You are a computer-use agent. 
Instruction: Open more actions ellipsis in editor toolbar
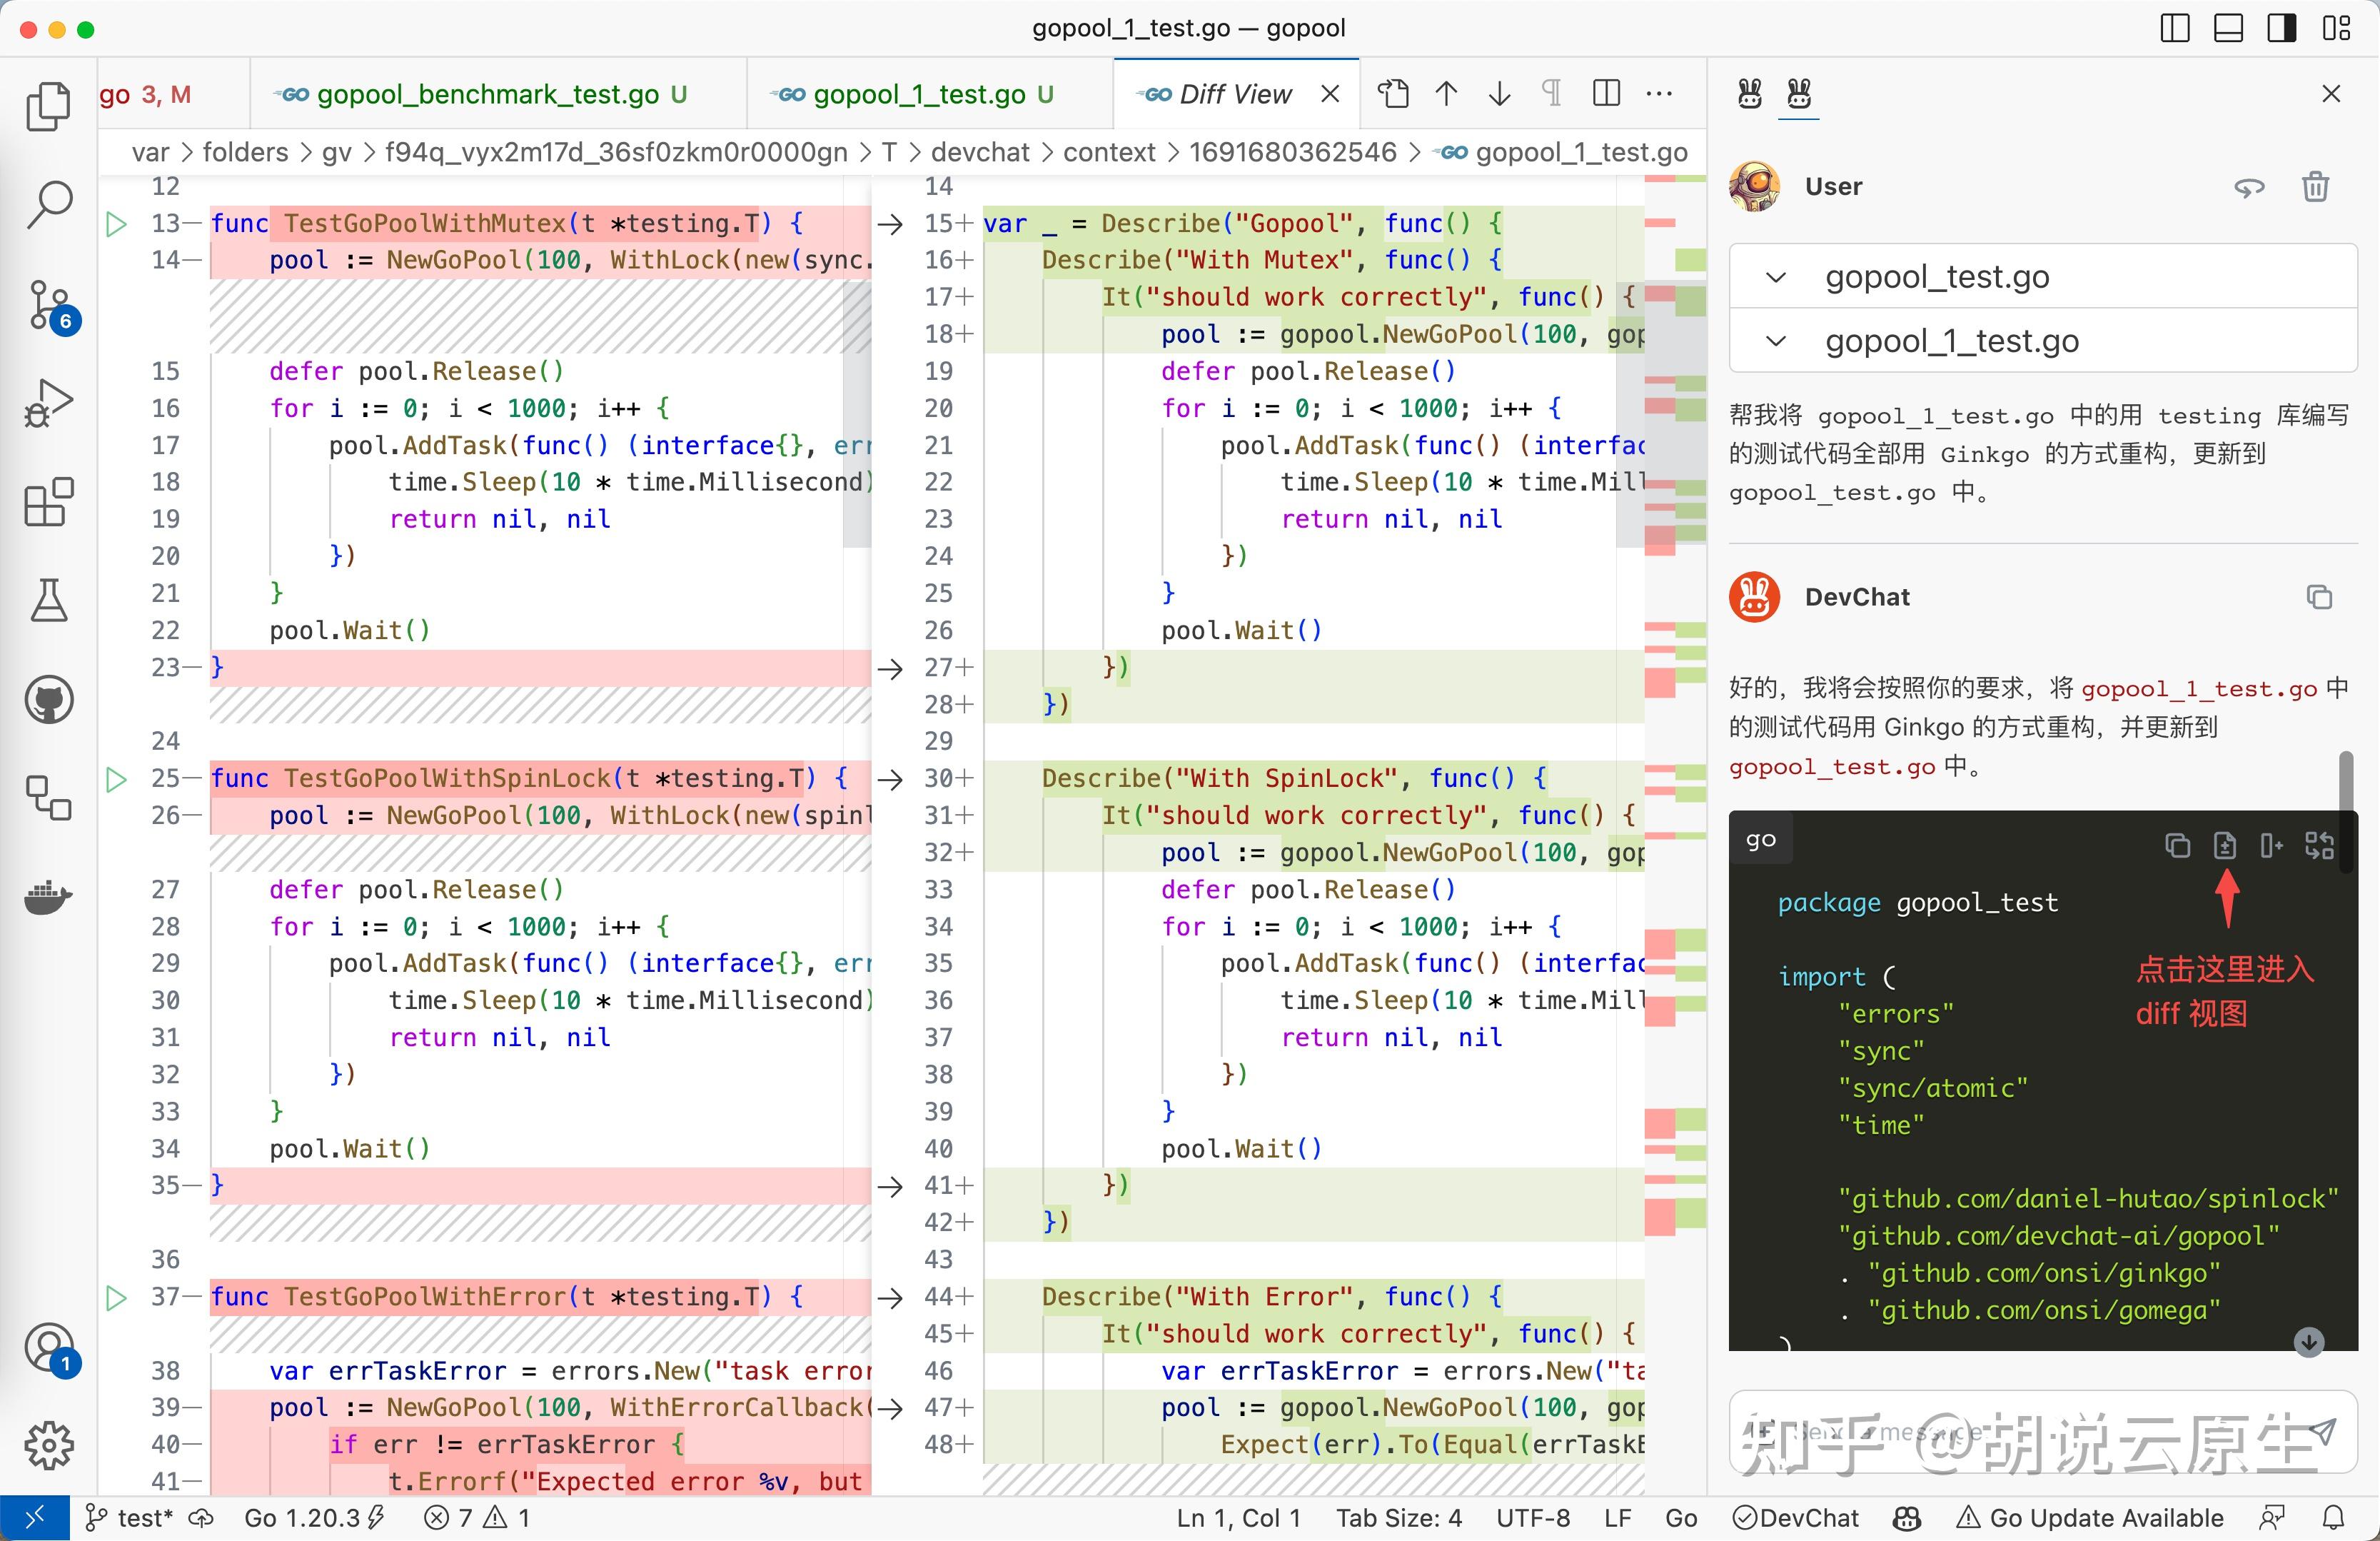(1659, 94)
